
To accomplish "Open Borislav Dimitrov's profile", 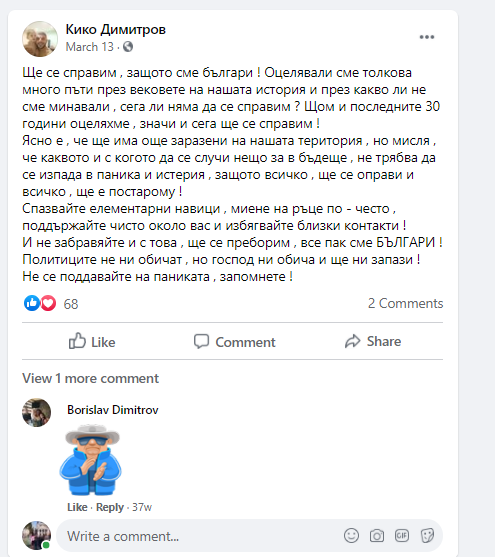I will tap(113, 410).
